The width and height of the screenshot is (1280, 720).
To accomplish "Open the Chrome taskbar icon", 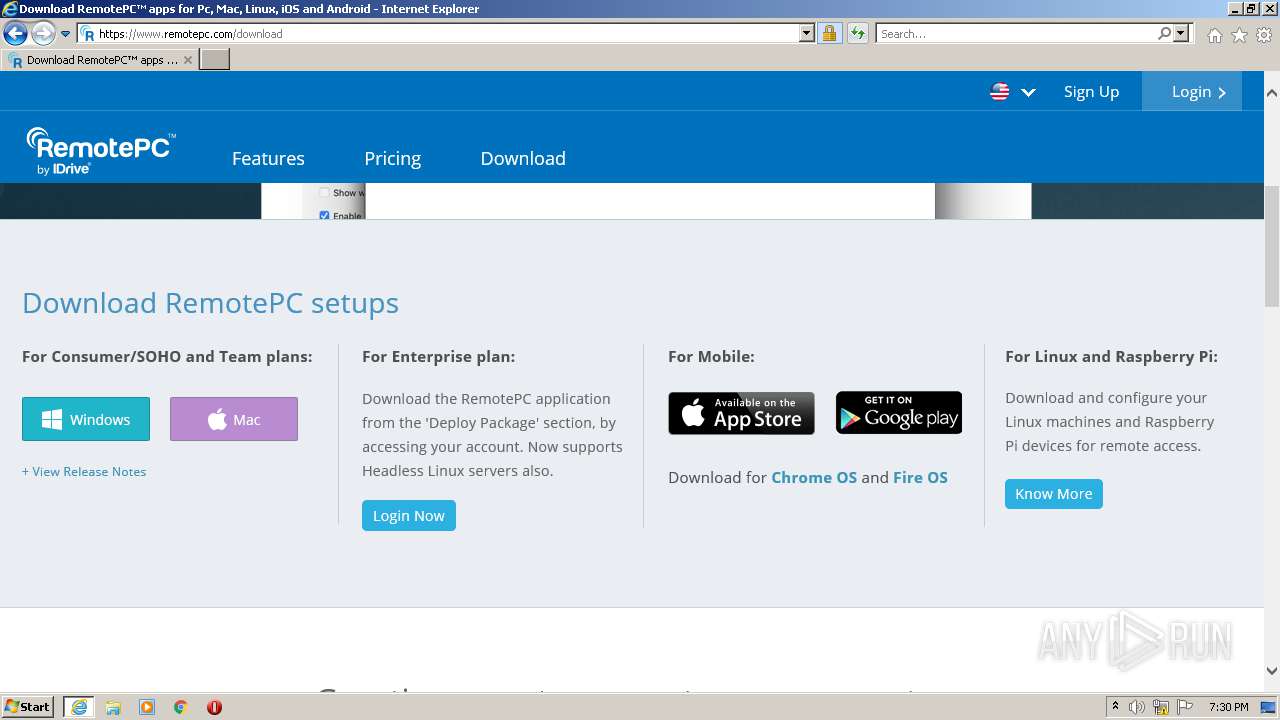I will [x=181, y=707].
